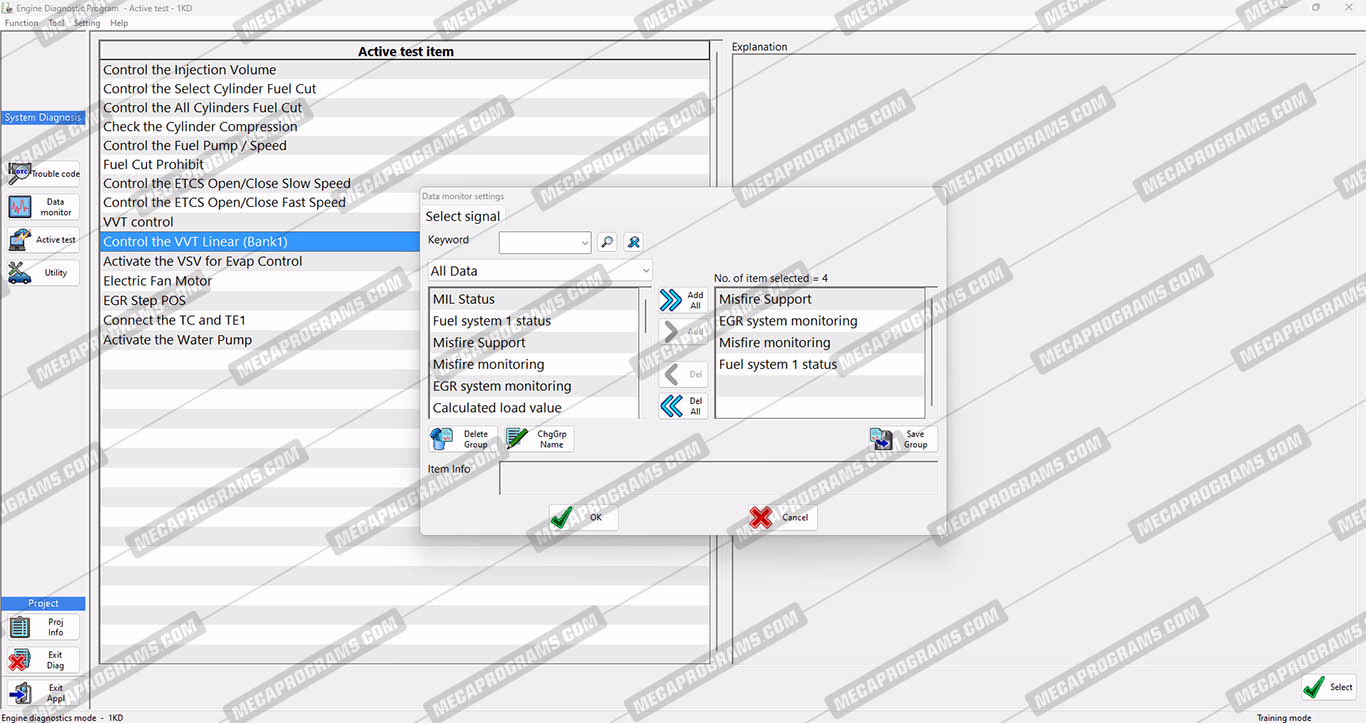
Task: Open the Function menu
Action: tap(21, 23)
